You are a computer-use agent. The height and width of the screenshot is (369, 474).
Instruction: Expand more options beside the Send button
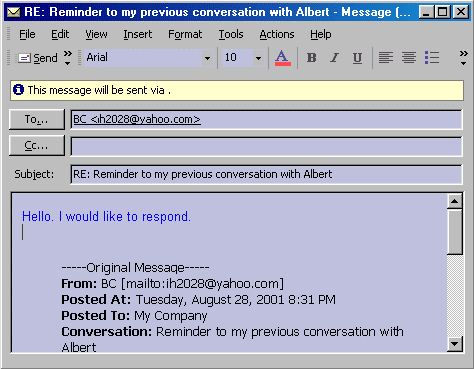click(x=68, y=58)
